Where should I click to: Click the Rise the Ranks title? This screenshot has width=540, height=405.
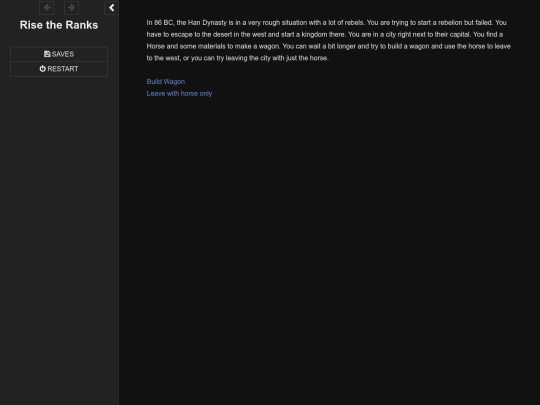(x=59, y=25)
